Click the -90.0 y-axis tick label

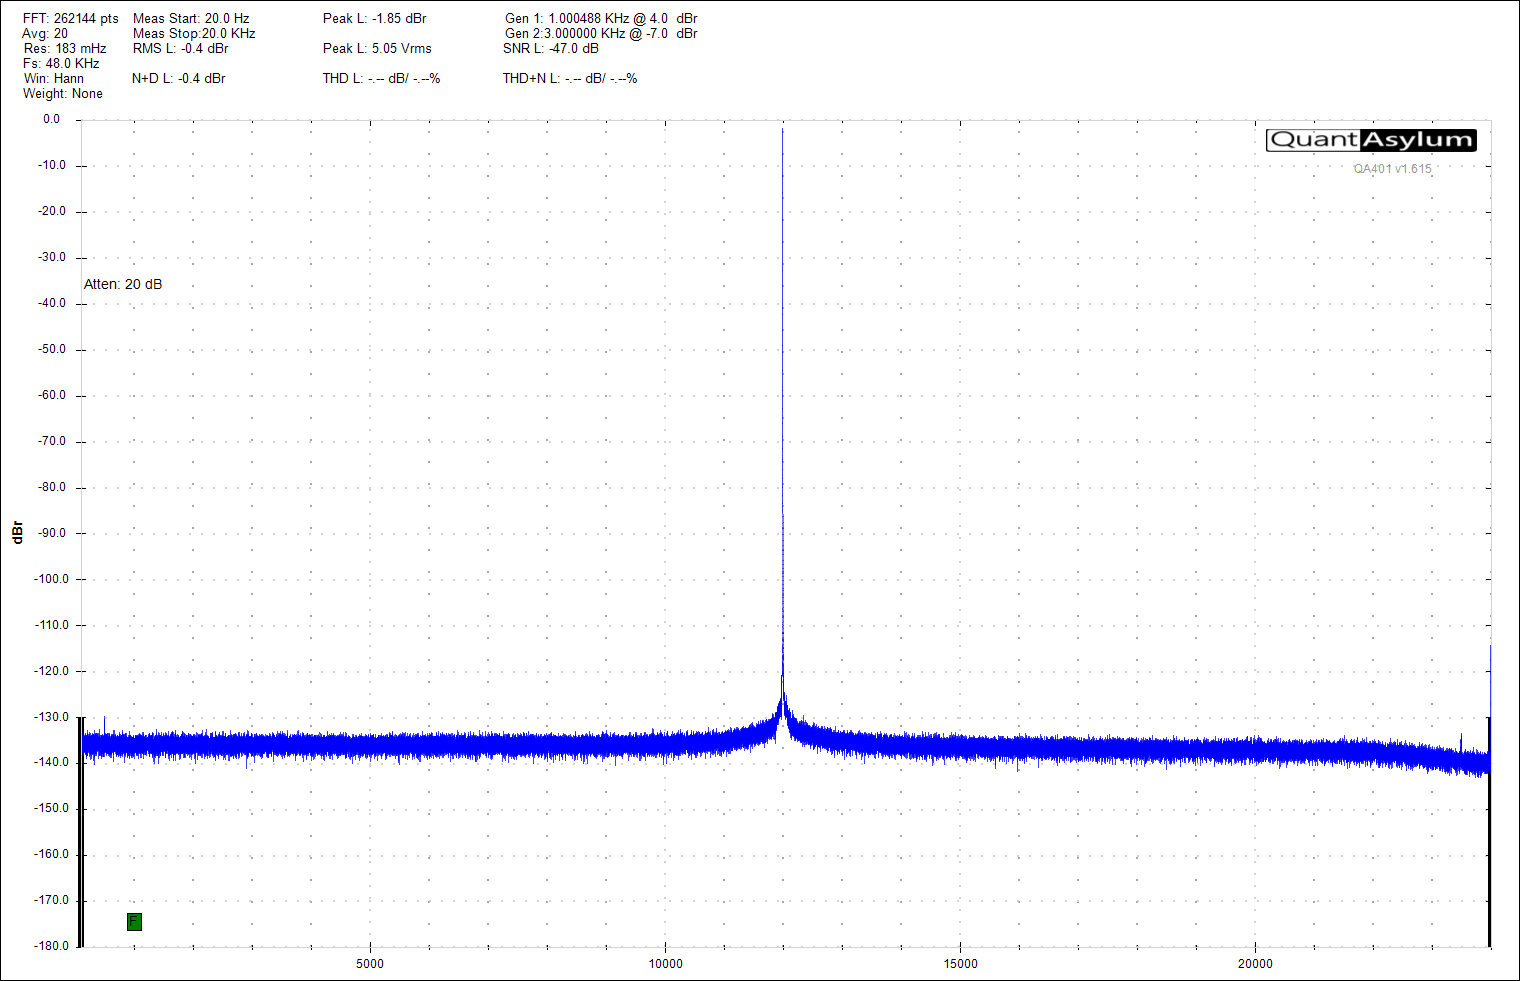52,533
